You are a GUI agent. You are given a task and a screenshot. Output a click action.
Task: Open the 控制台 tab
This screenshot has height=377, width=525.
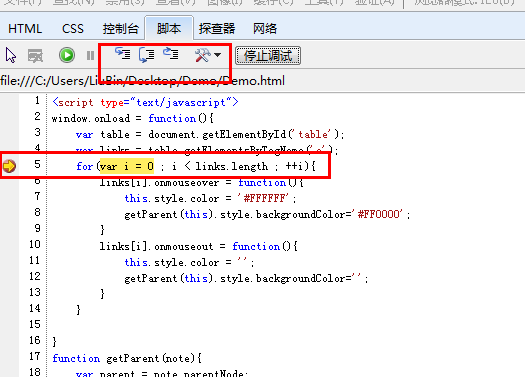click(121, 29)
